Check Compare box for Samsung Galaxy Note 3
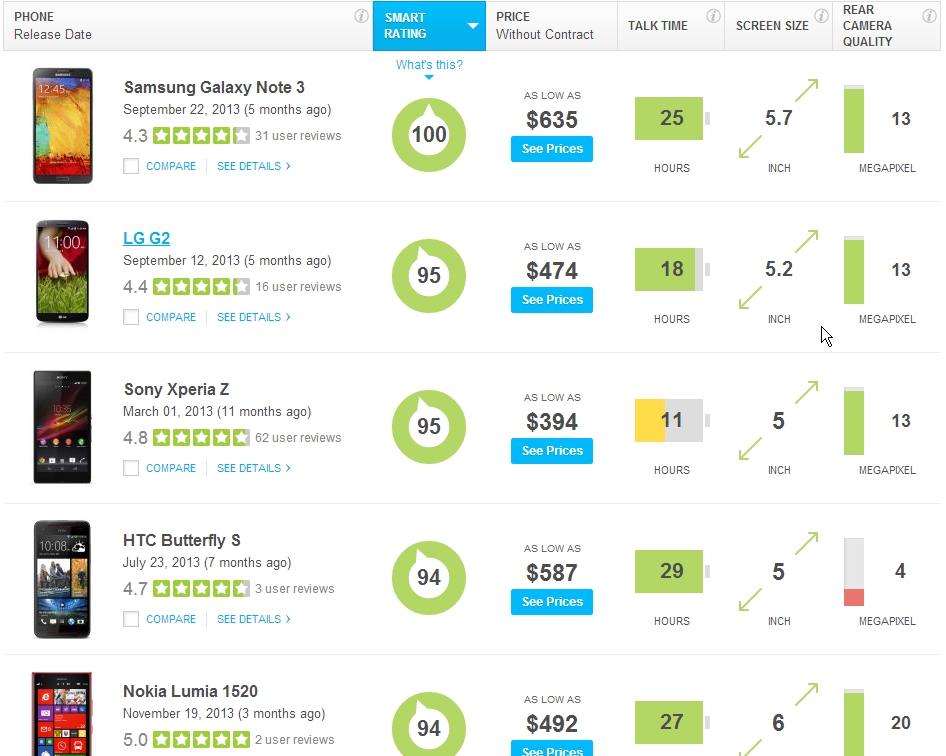946x756 pixels. pos(131,166)
